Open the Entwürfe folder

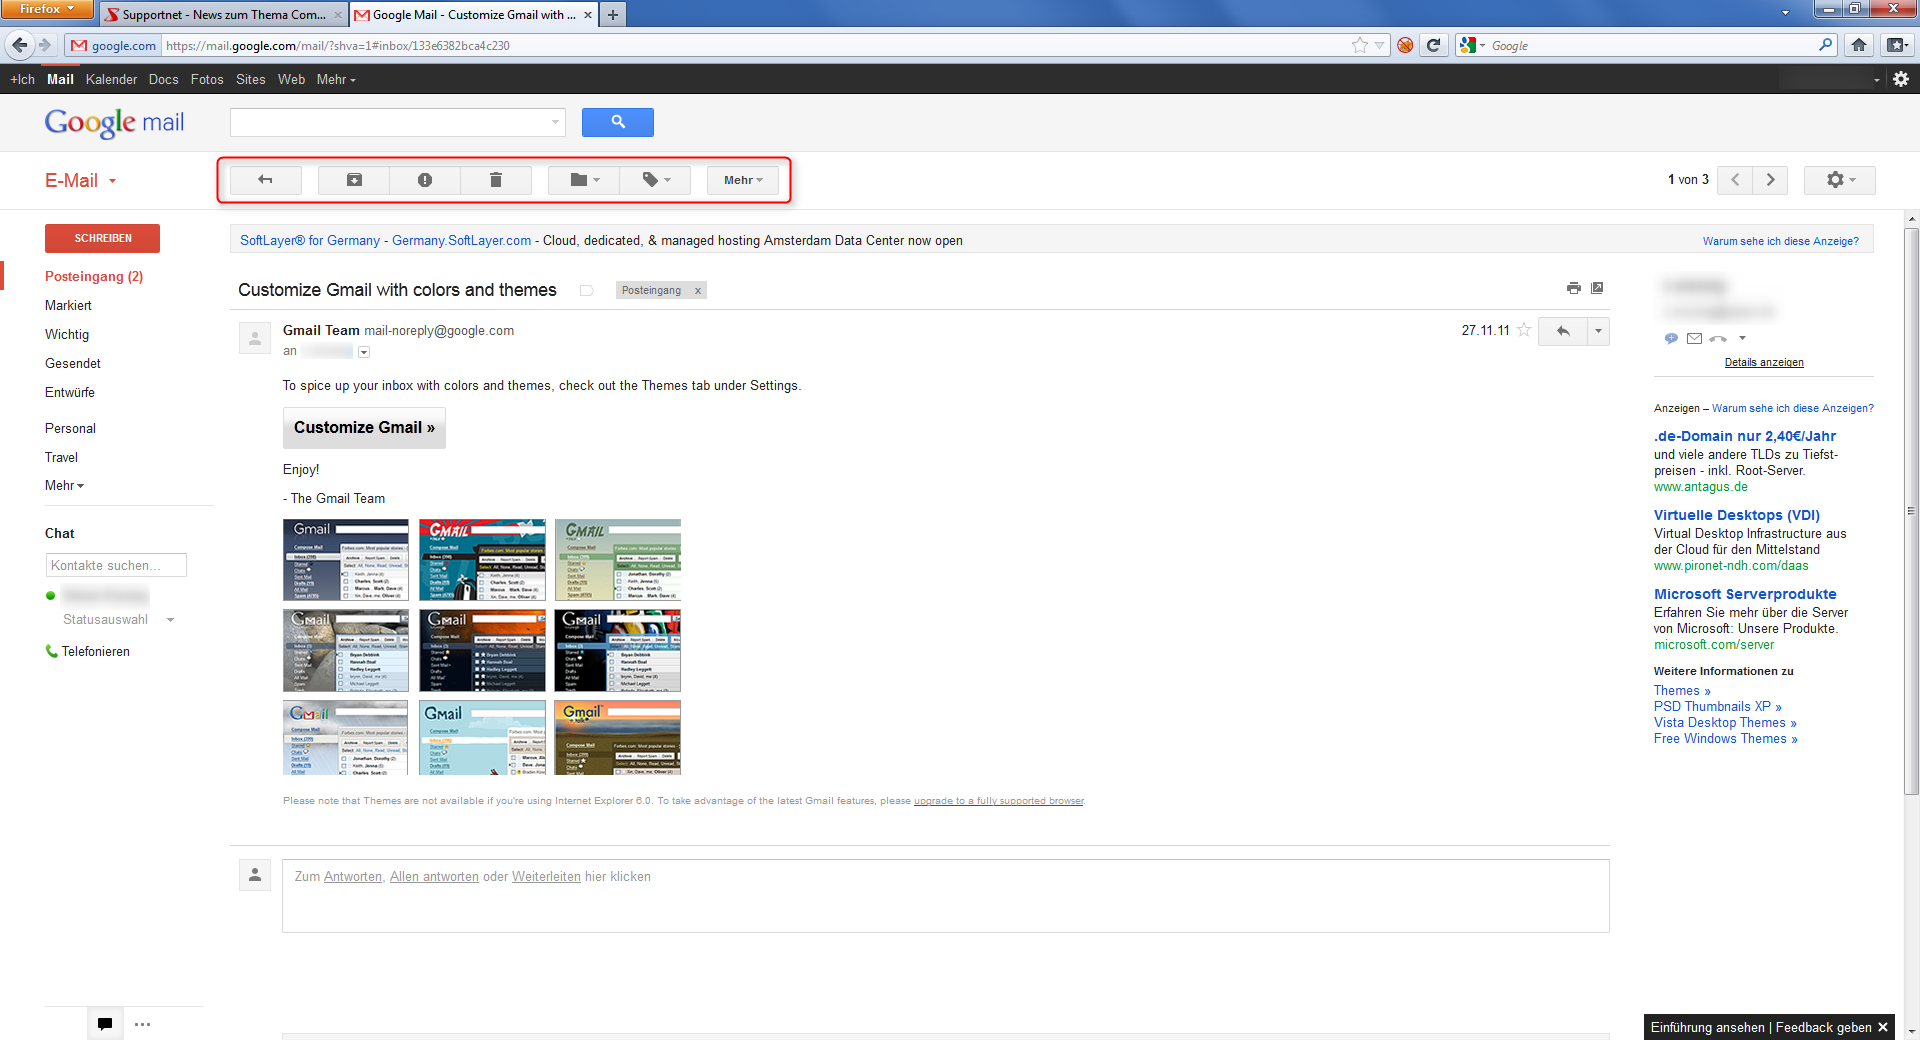[70, 392]
